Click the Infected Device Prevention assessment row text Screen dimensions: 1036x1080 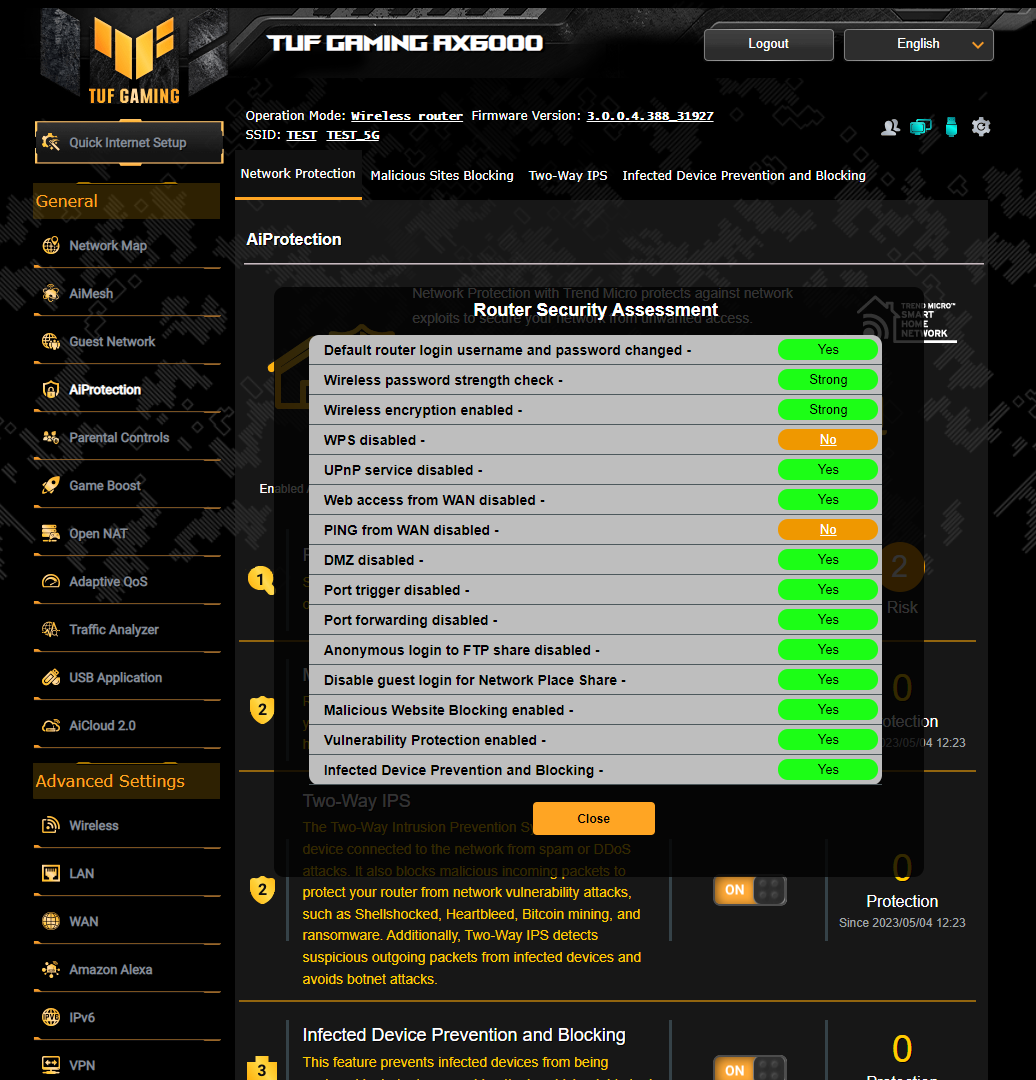point(464,770)
